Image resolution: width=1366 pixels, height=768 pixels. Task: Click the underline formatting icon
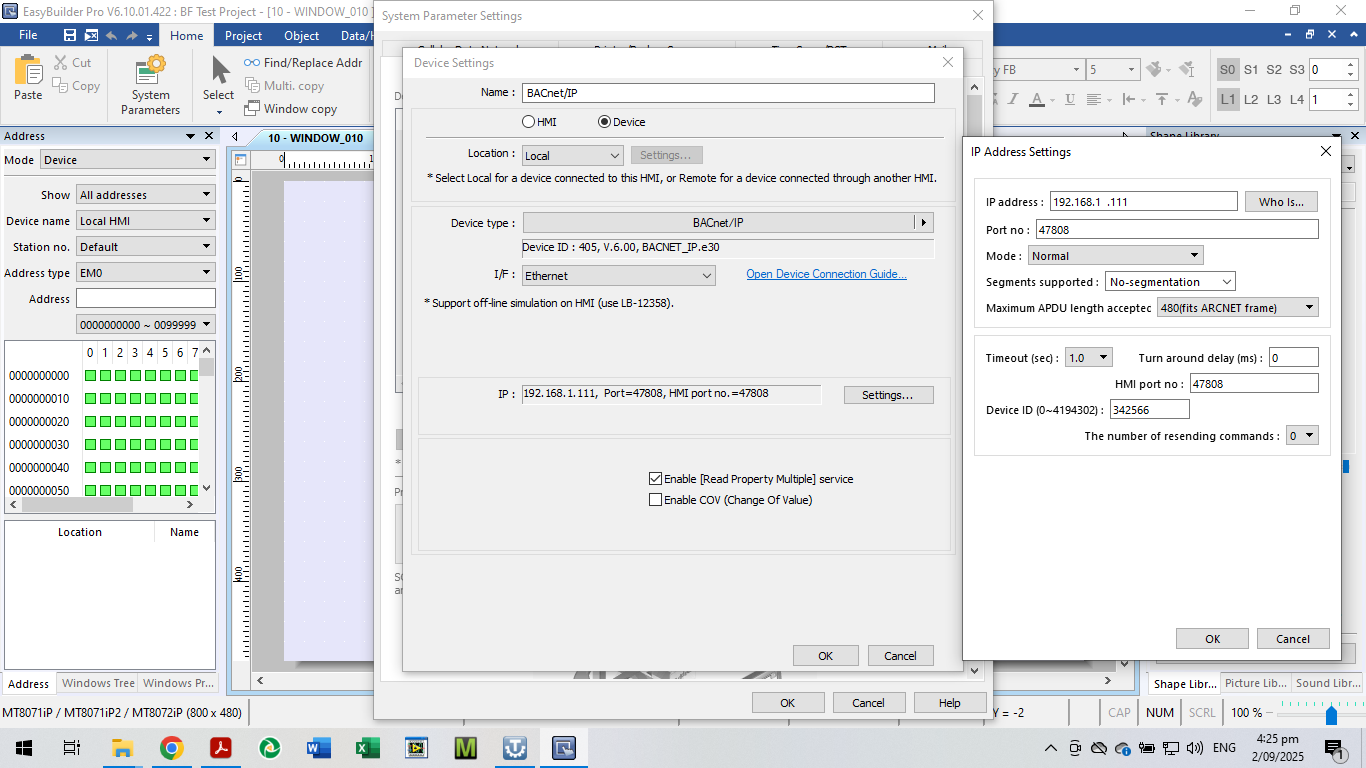[1070, 100]
